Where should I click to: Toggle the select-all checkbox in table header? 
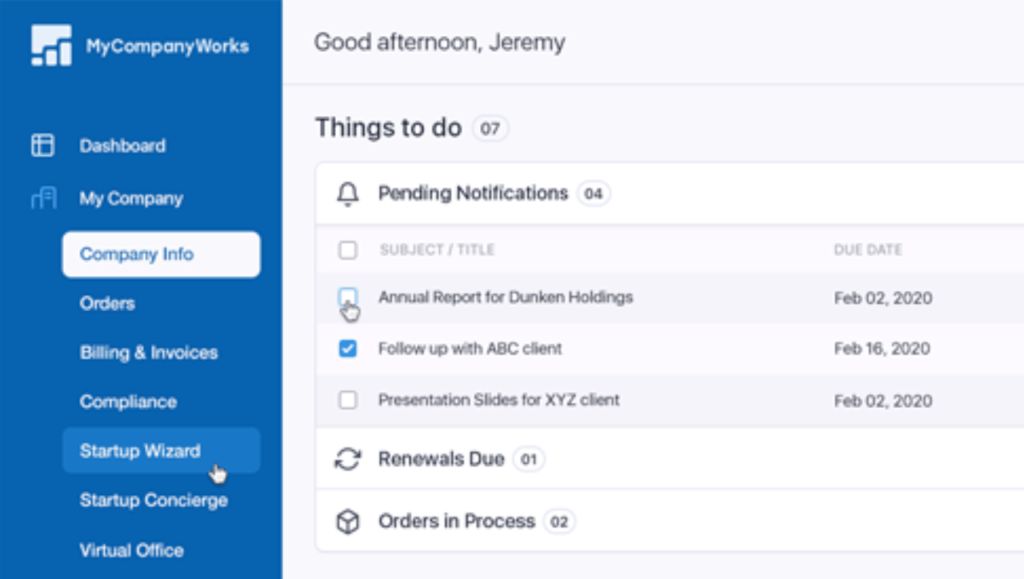click(x=347, y=250)
